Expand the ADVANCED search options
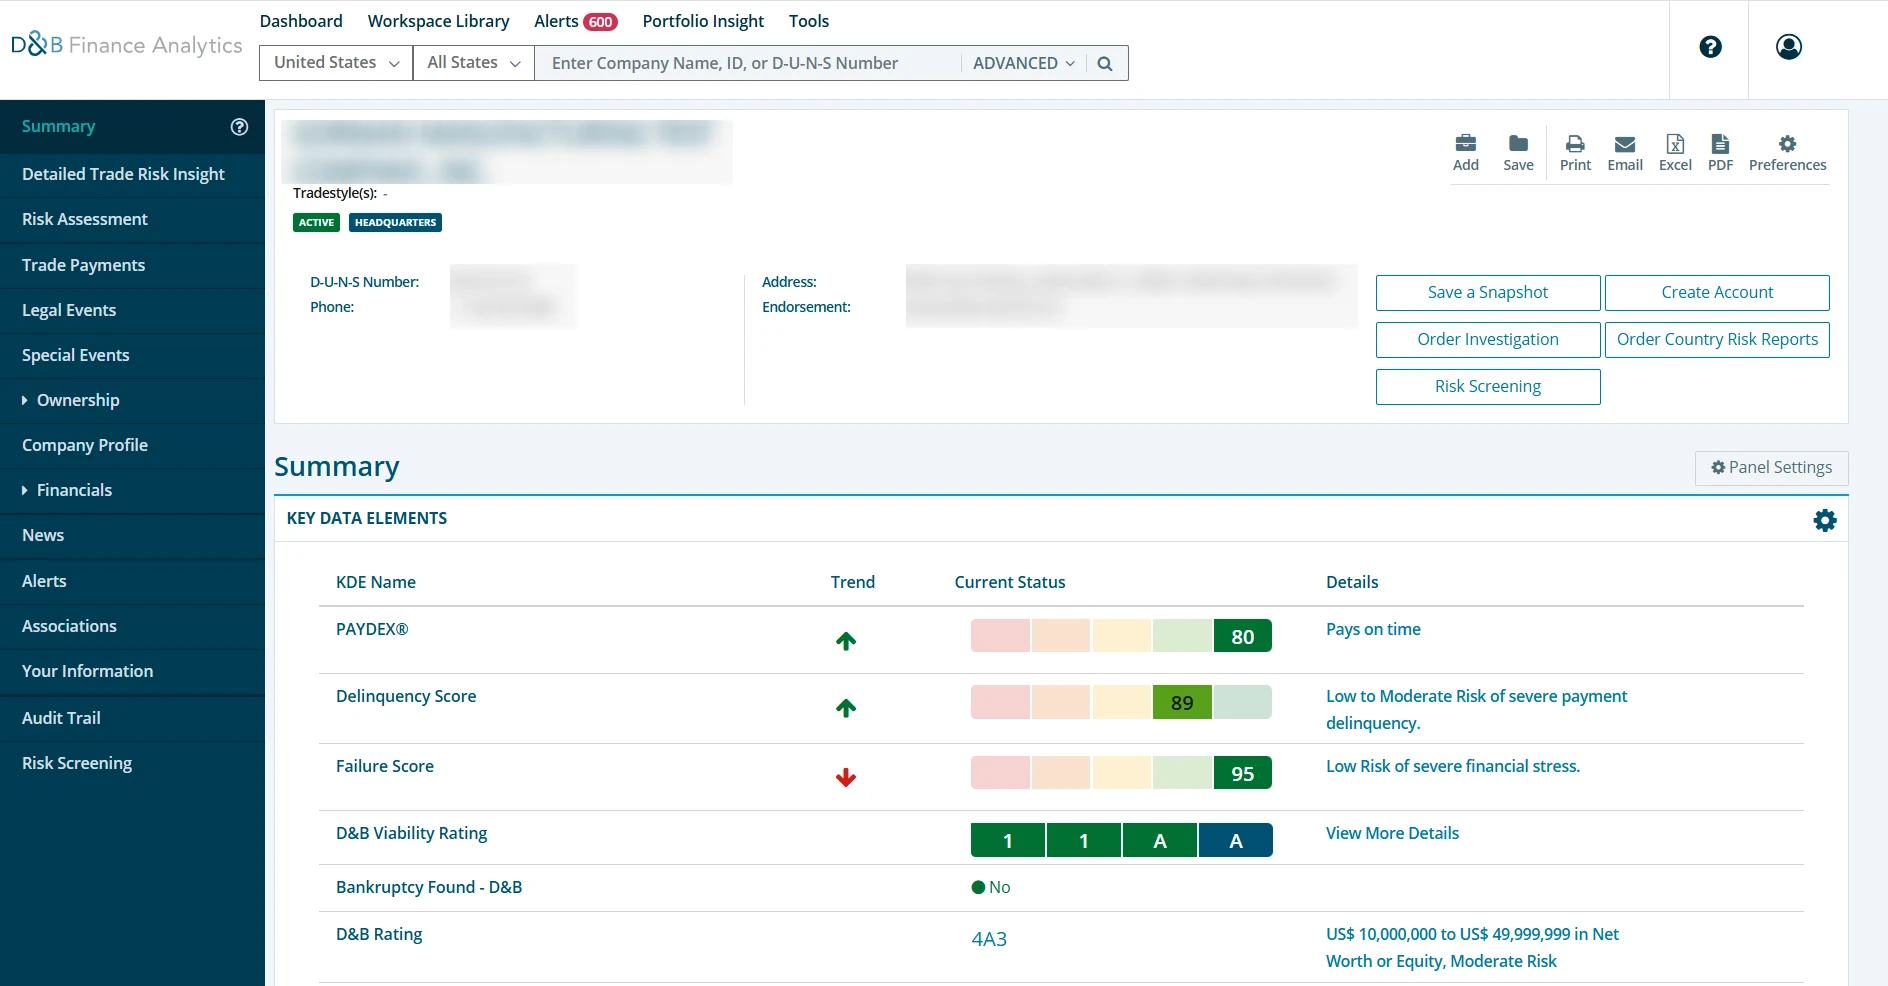 click(x=1023, y=63)
